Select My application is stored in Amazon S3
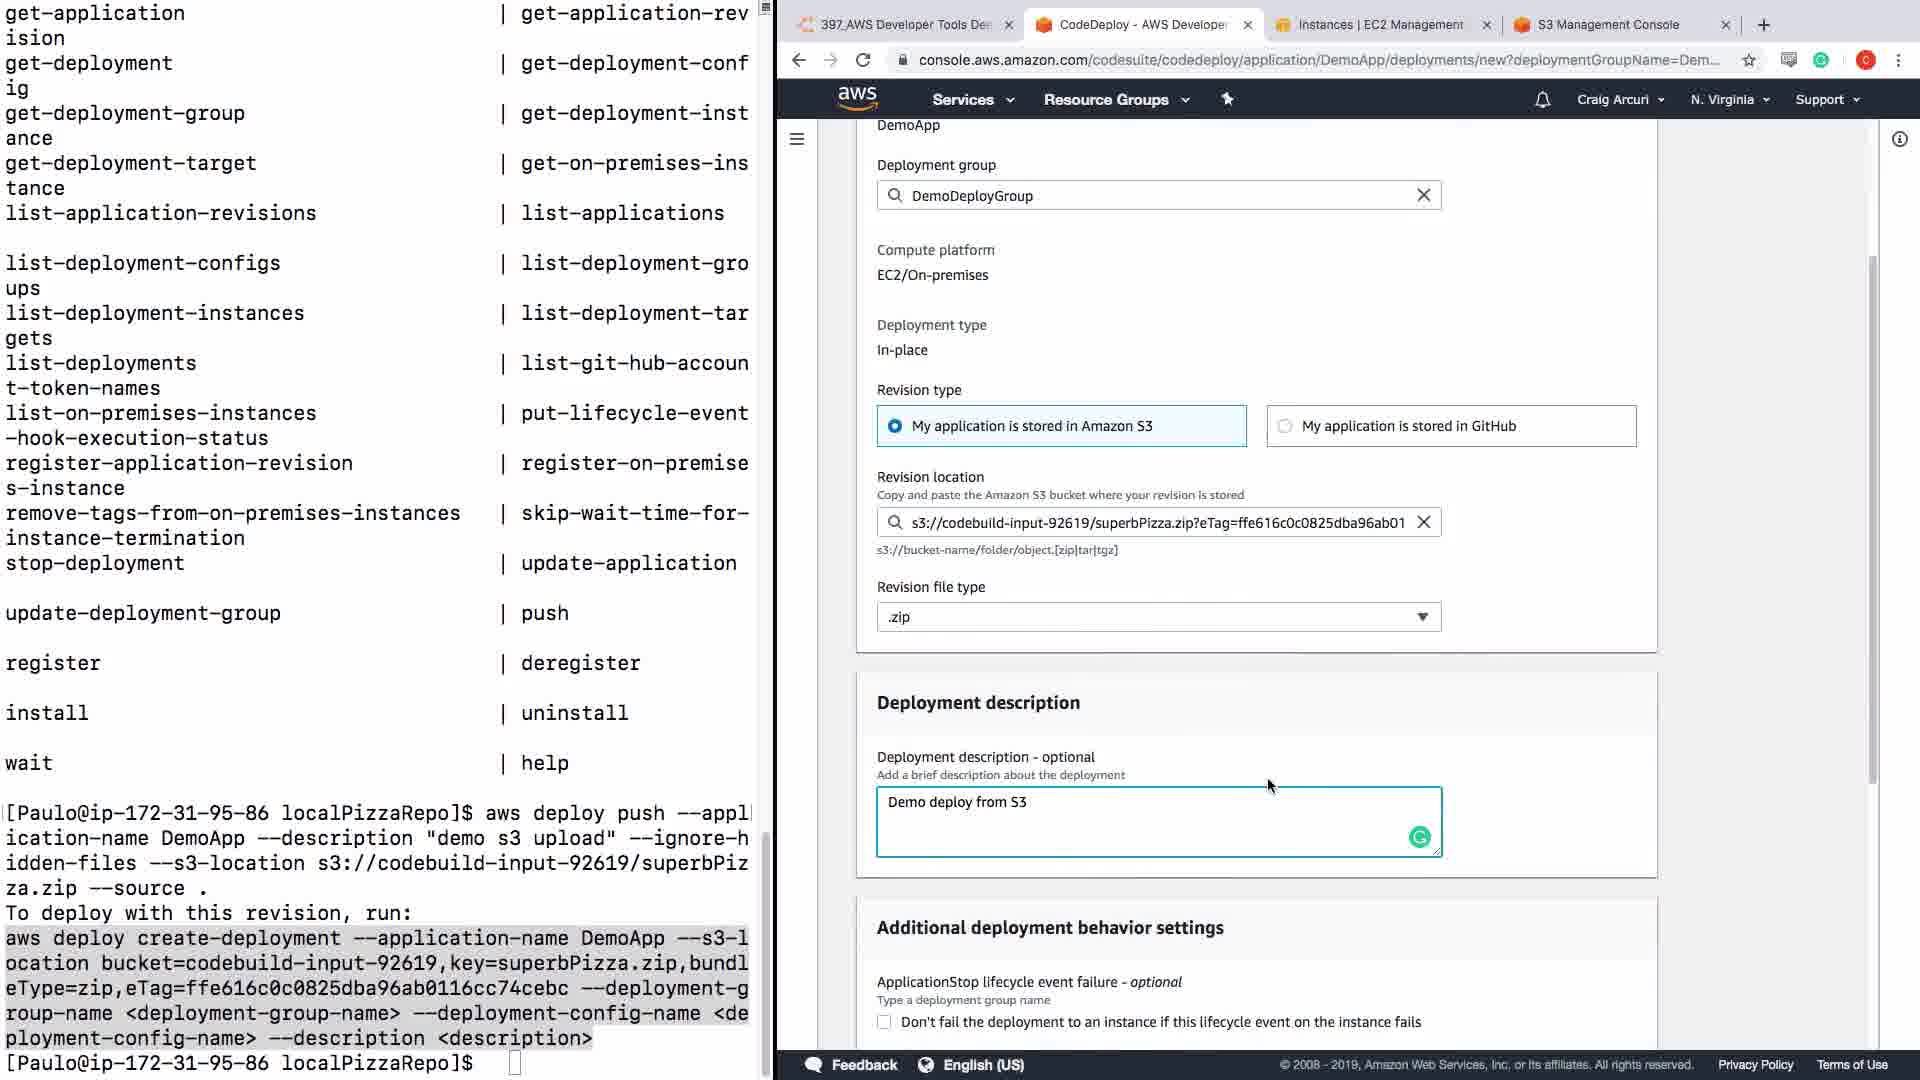This screenshot has height=1080, width=1920. (x=895, y=426)
